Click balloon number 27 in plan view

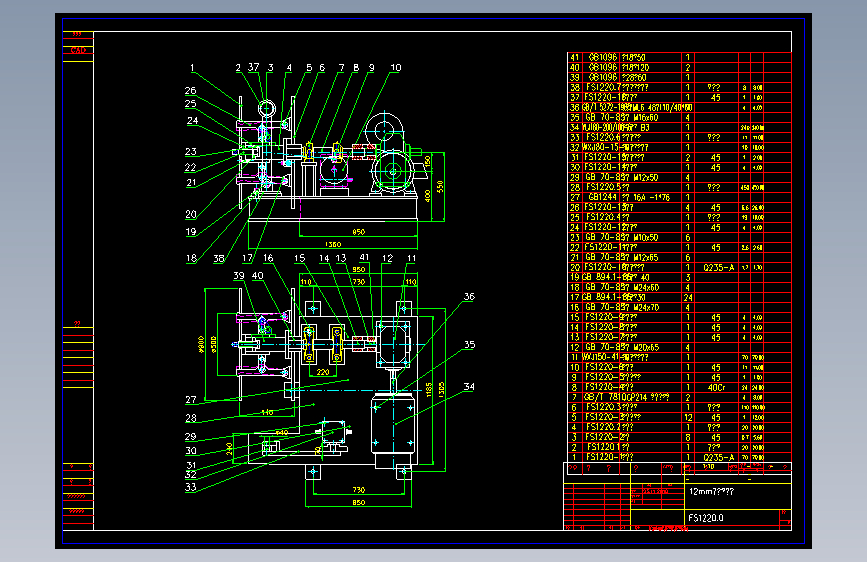tap(191, 399)
